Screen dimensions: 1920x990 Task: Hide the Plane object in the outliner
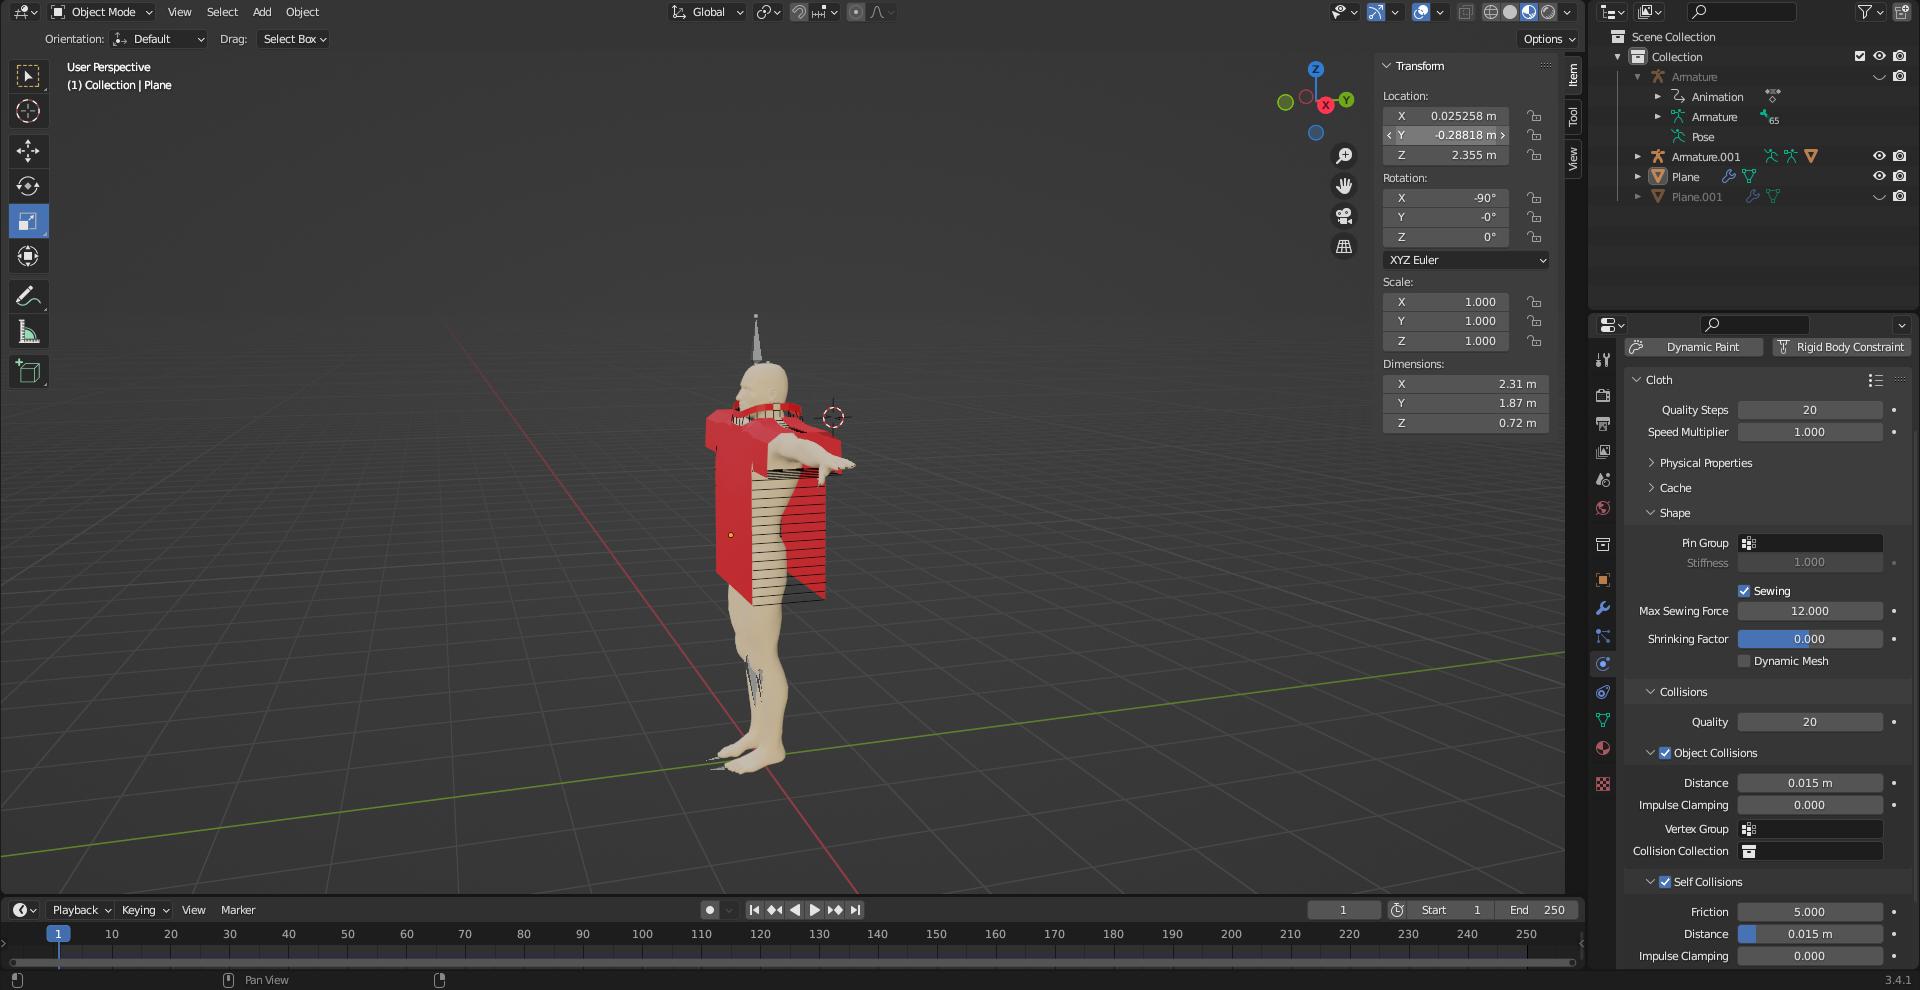(1879, 176)
